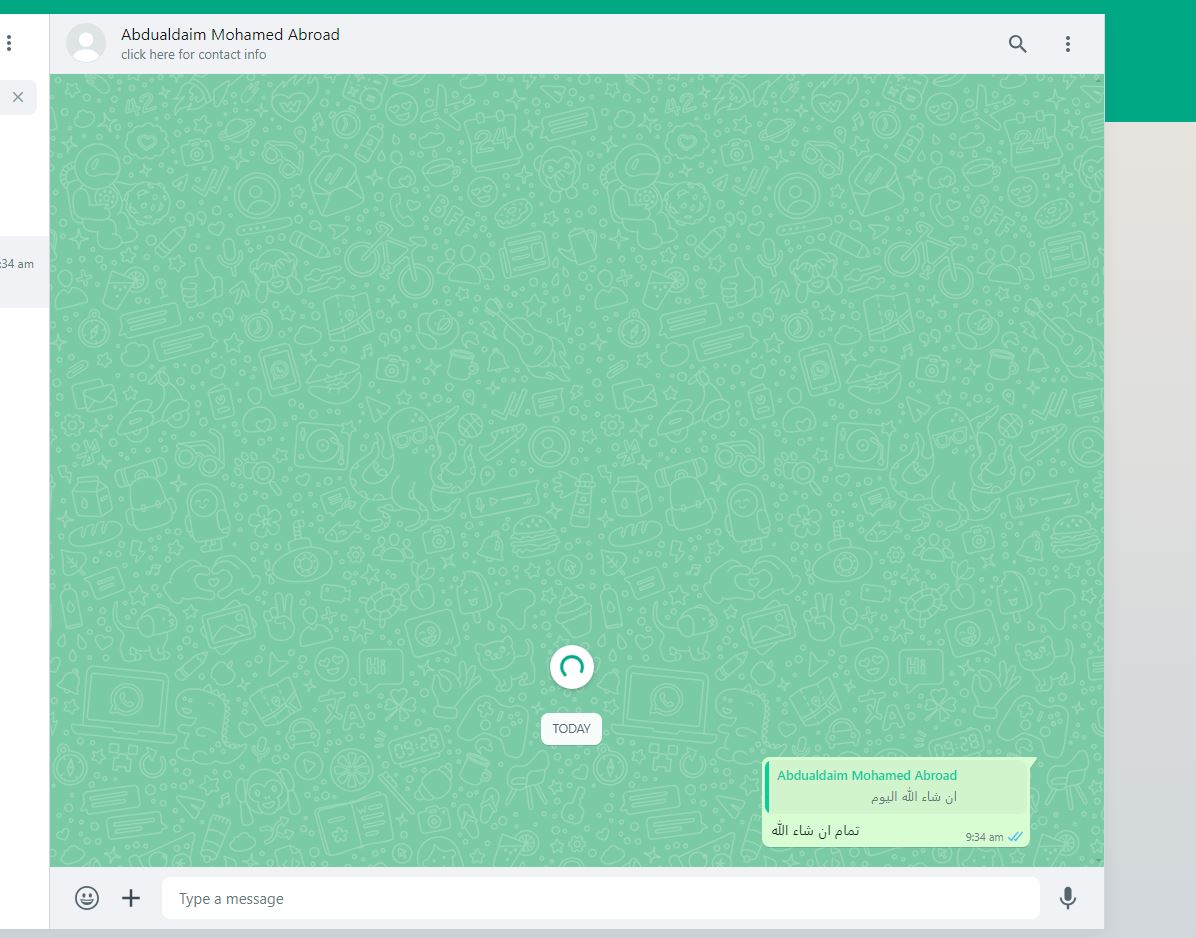The image size is (1196, 938).
Task: Open search in the conversation header
Action: click(x=1018, y=44)
